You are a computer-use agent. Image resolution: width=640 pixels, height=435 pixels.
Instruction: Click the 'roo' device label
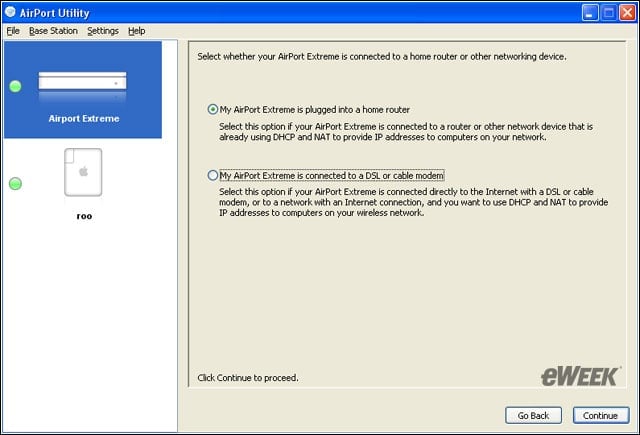(x=84, y=216)
